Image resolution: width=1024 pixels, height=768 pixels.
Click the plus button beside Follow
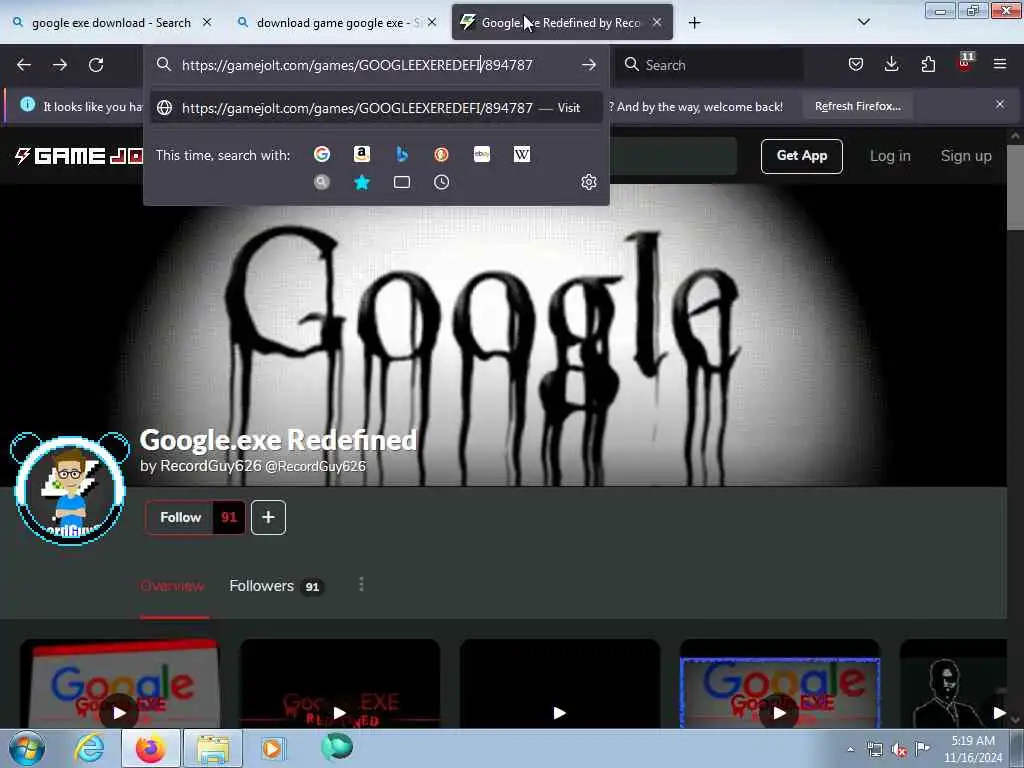tap(268, 517)
